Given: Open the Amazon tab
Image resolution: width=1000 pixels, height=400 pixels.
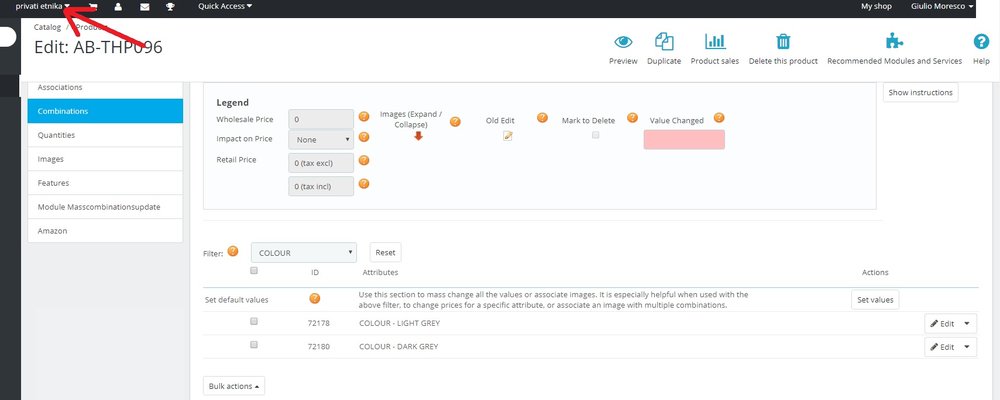Looking at the screenshot, I should tap(105, 231).
